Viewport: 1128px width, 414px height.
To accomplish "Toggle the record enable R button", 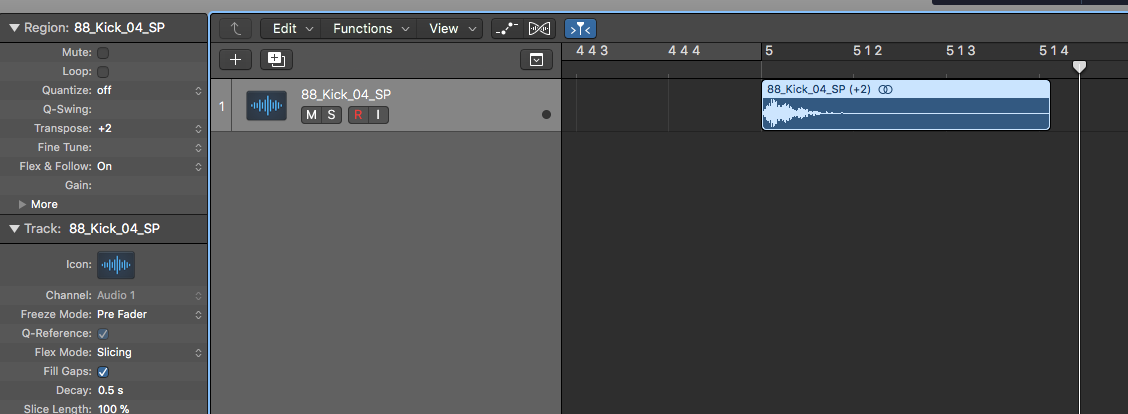I will 358,115.
